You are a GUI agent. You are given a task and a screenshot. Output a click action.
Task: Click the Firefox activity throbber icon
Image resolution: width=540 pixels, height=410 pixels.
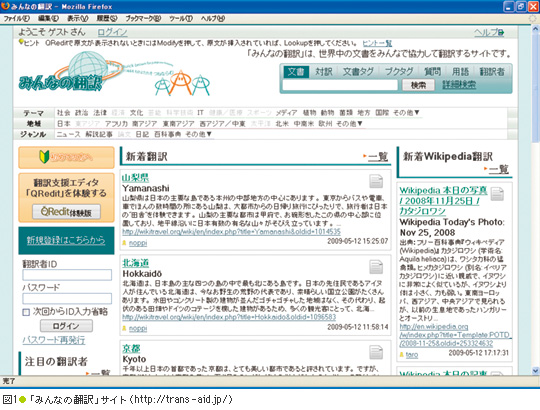coord(533,19)
